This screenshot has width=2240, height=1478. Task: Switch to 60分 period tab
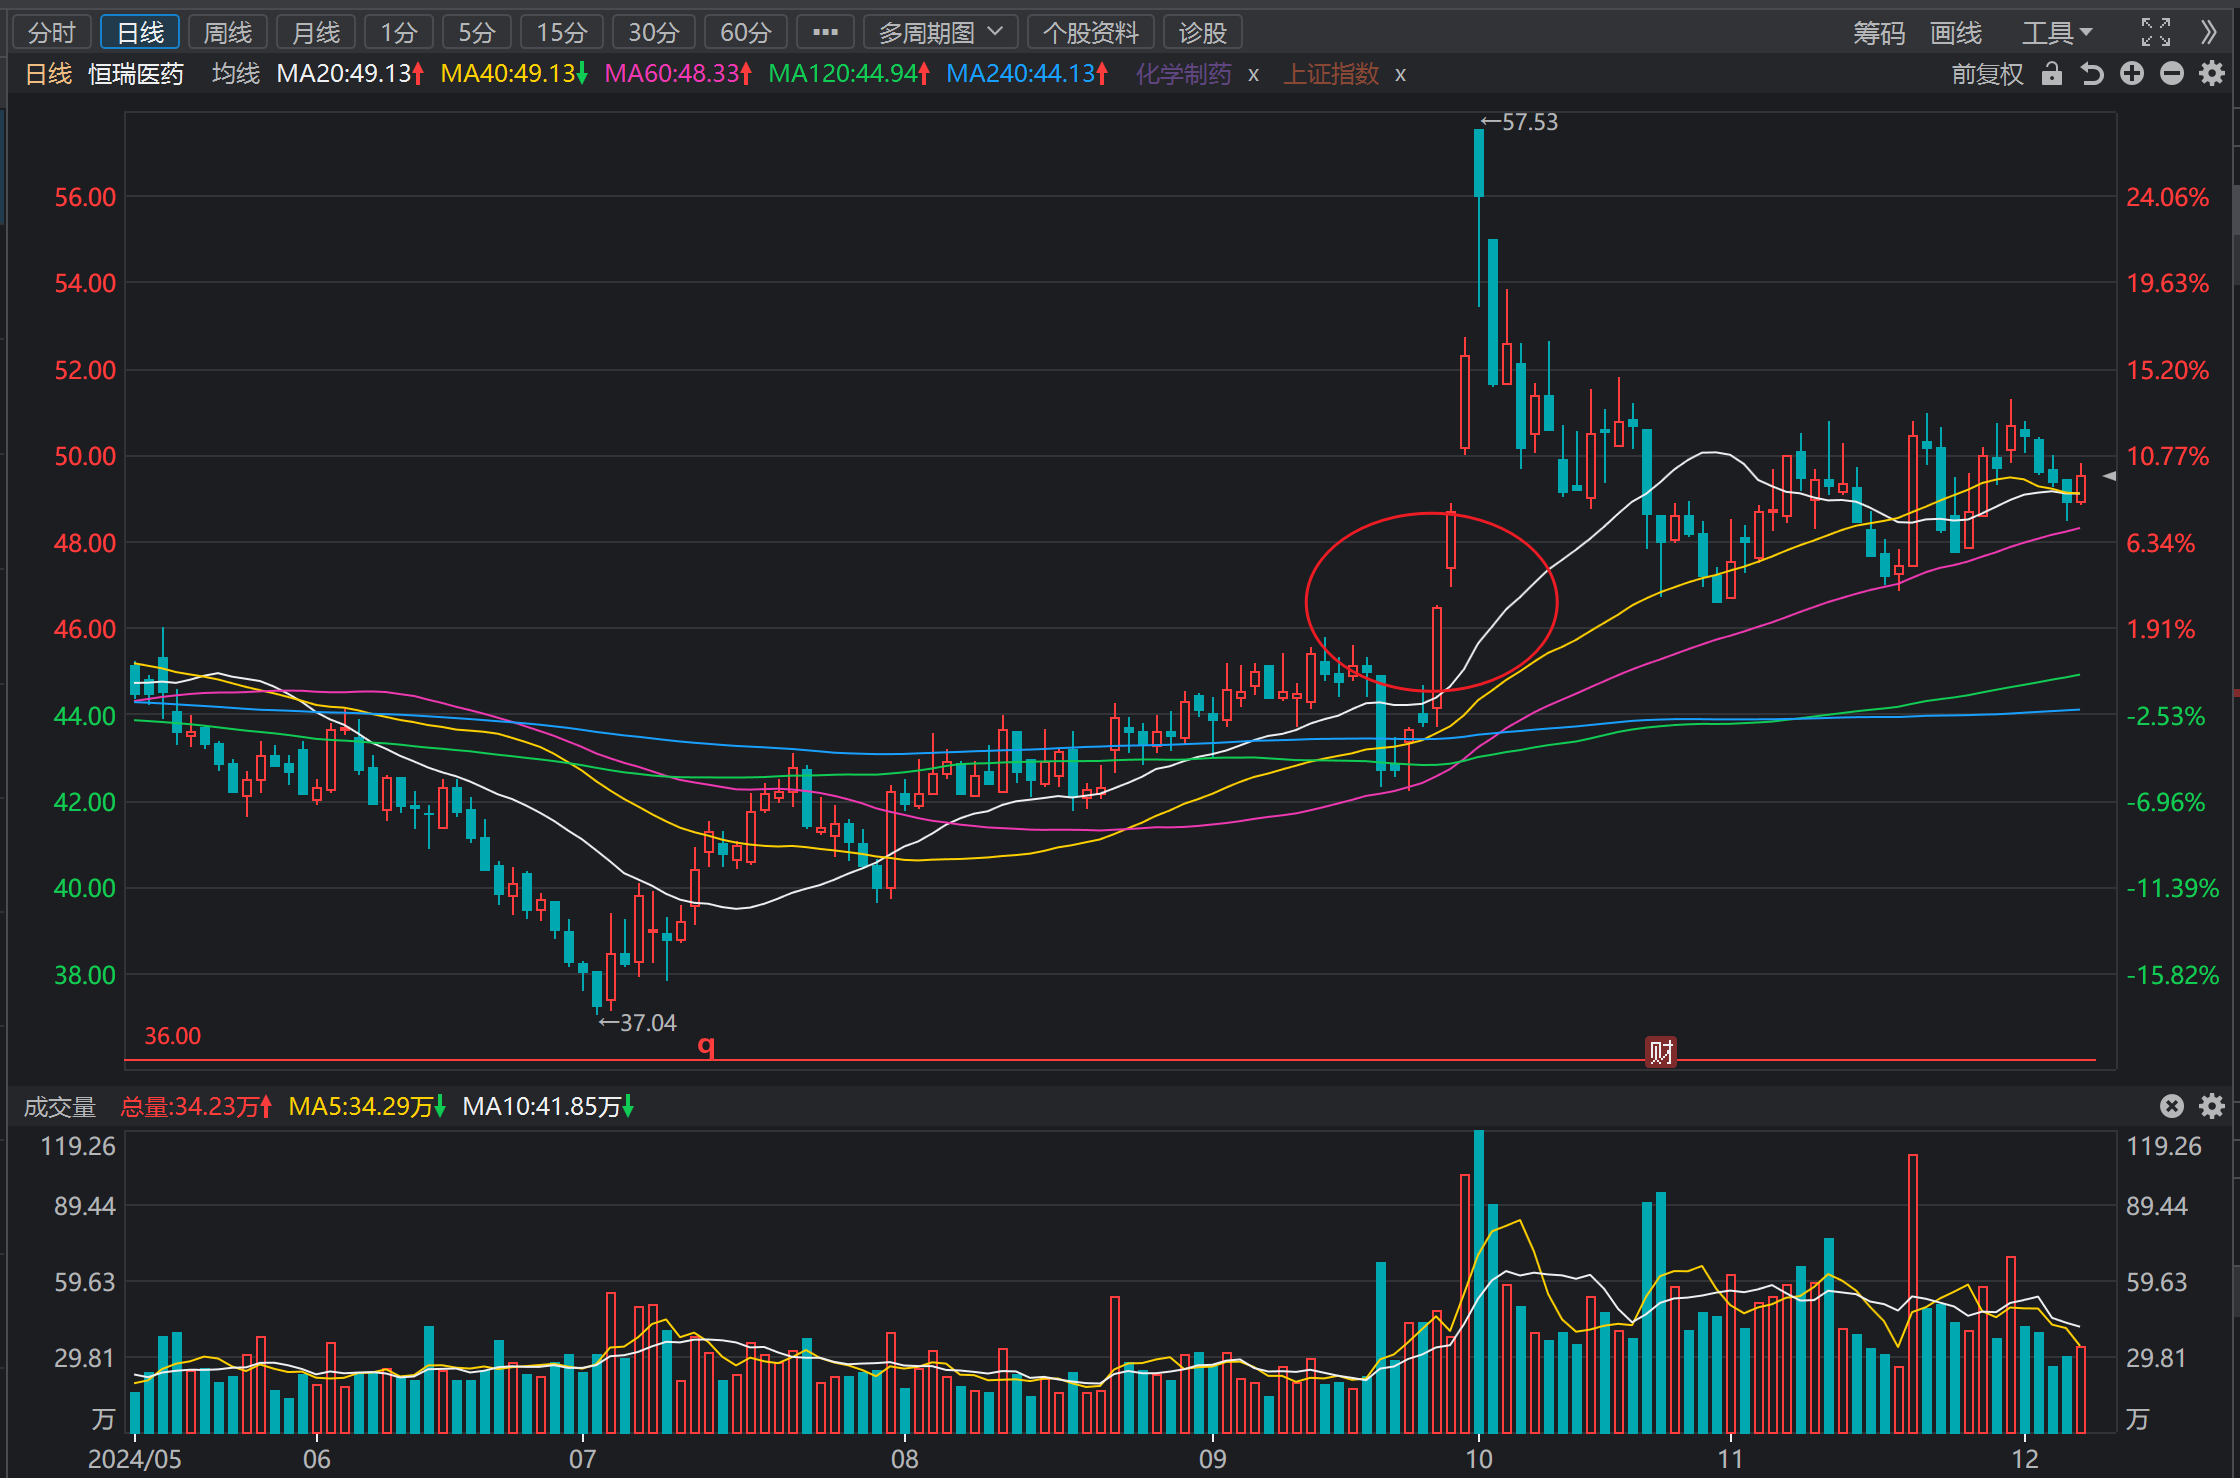click(746, 33)
